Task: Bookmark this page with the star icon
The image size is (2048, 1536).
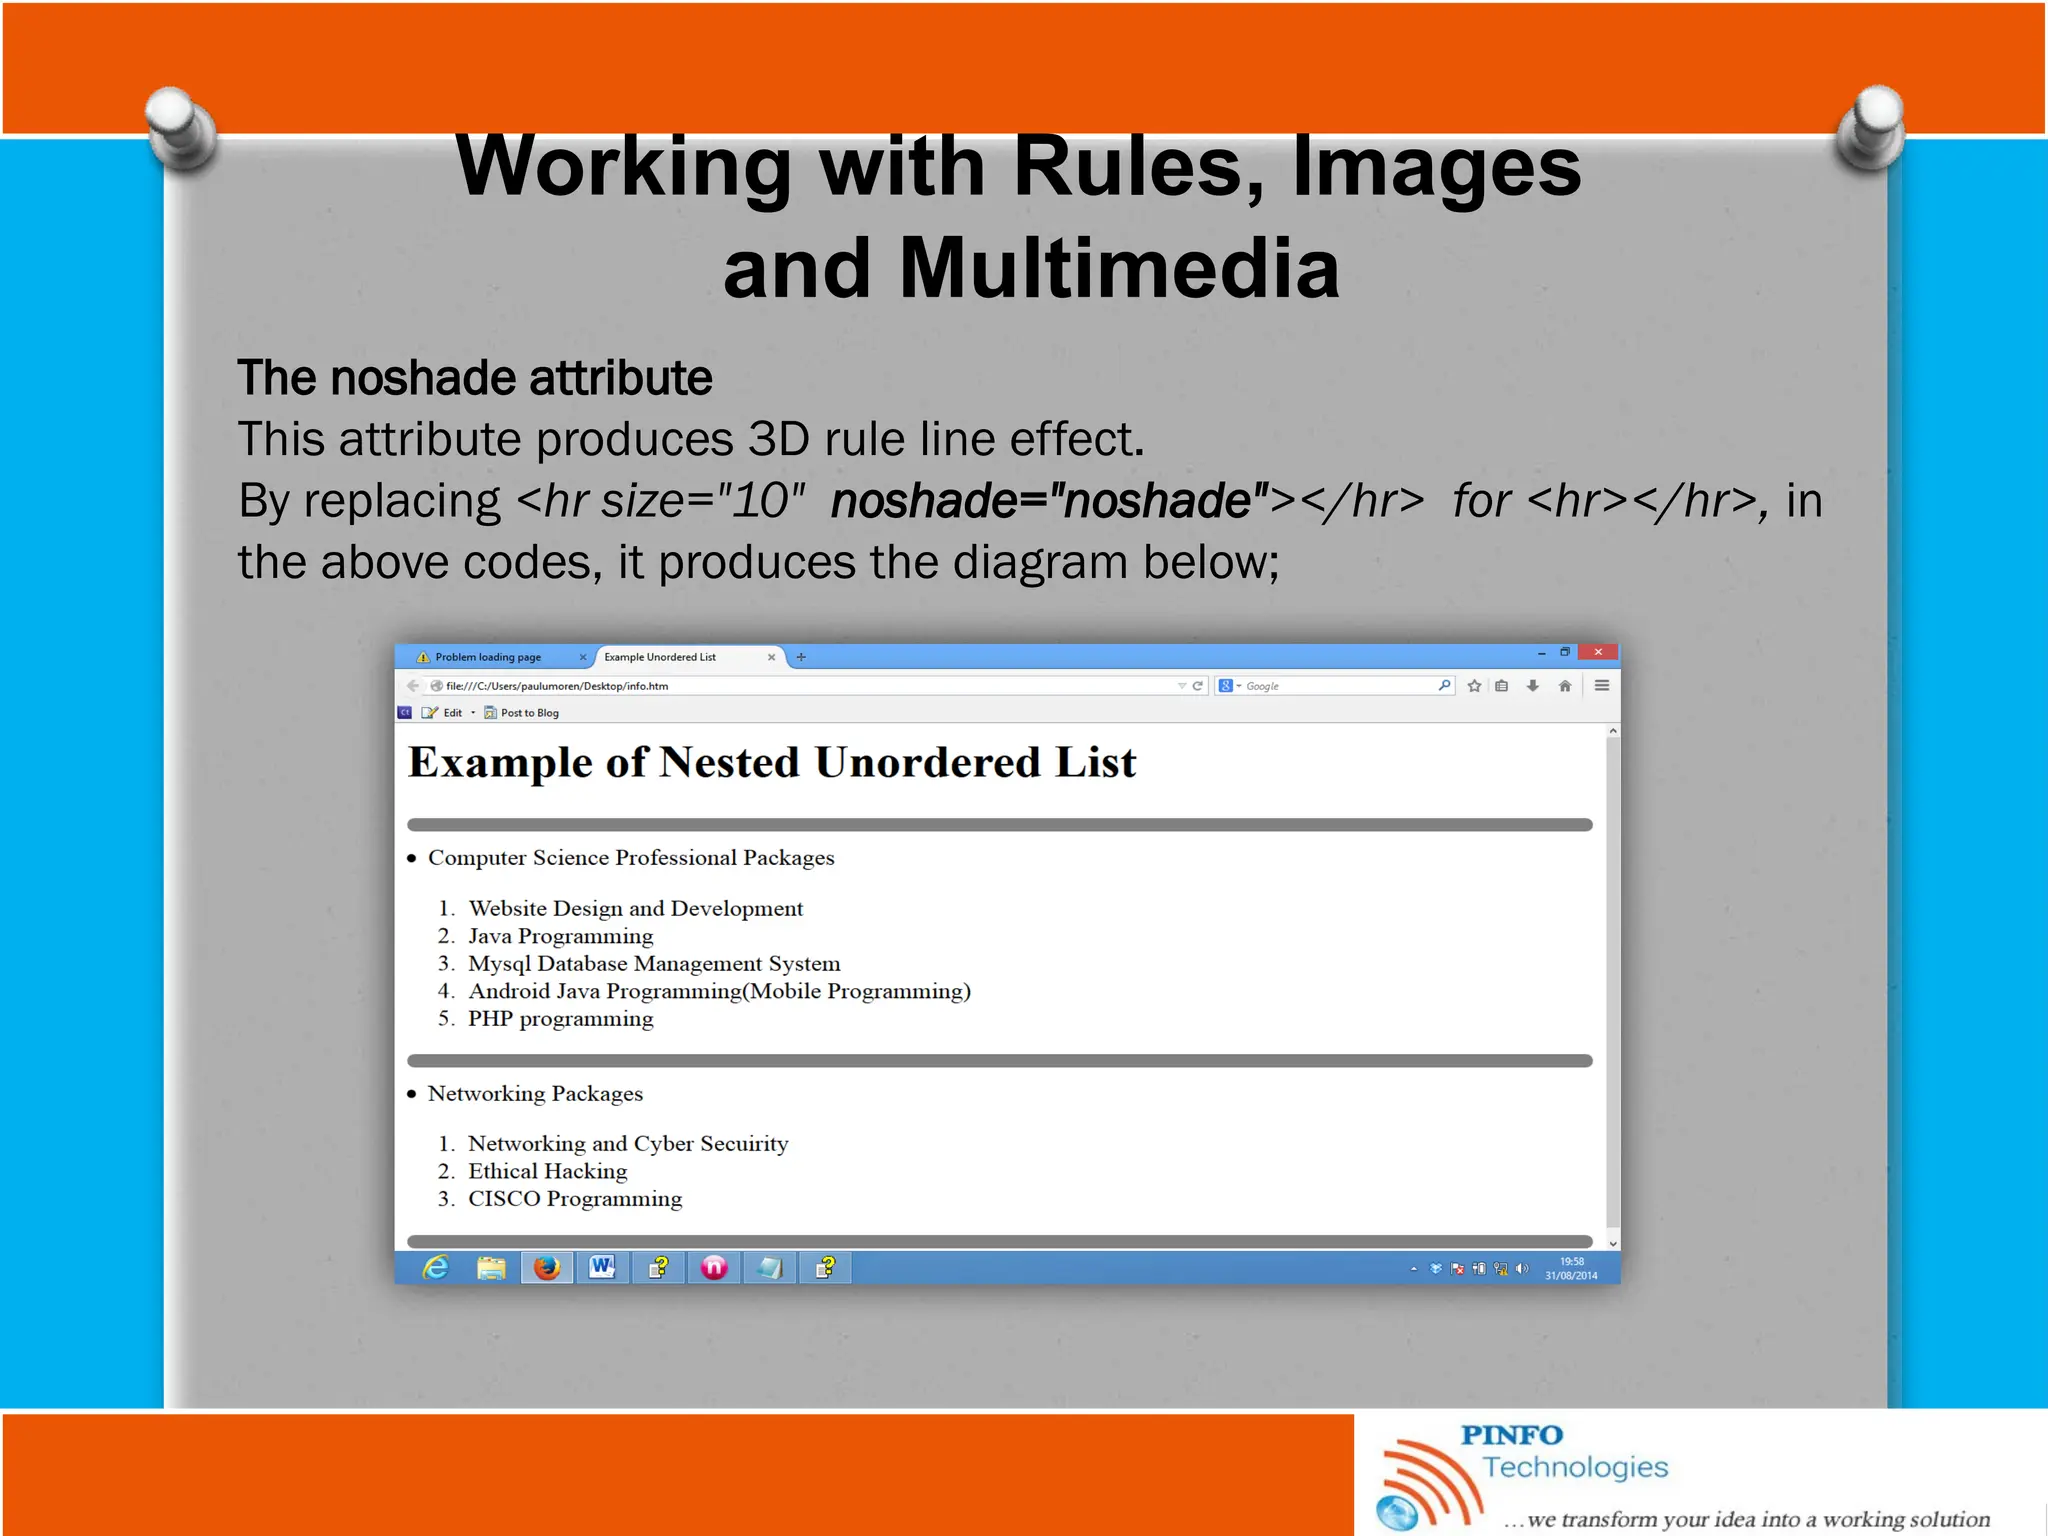Action: tap(1474, 686)
